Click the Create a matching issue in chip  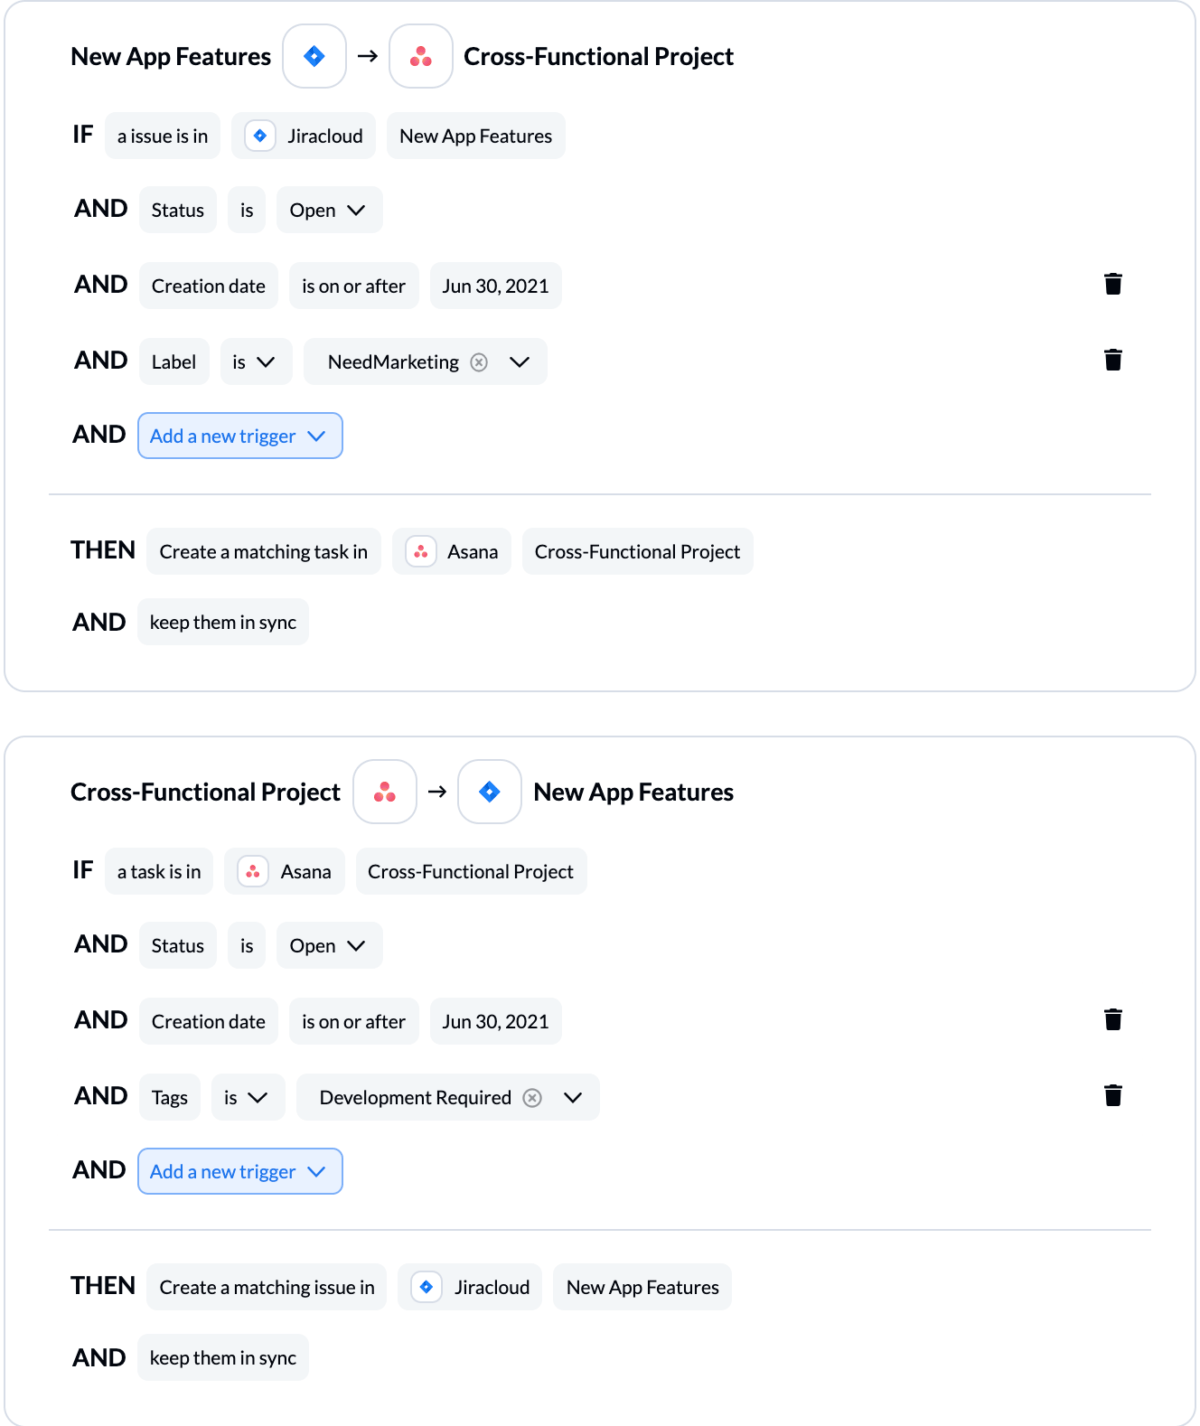(x=266, y=1286)
